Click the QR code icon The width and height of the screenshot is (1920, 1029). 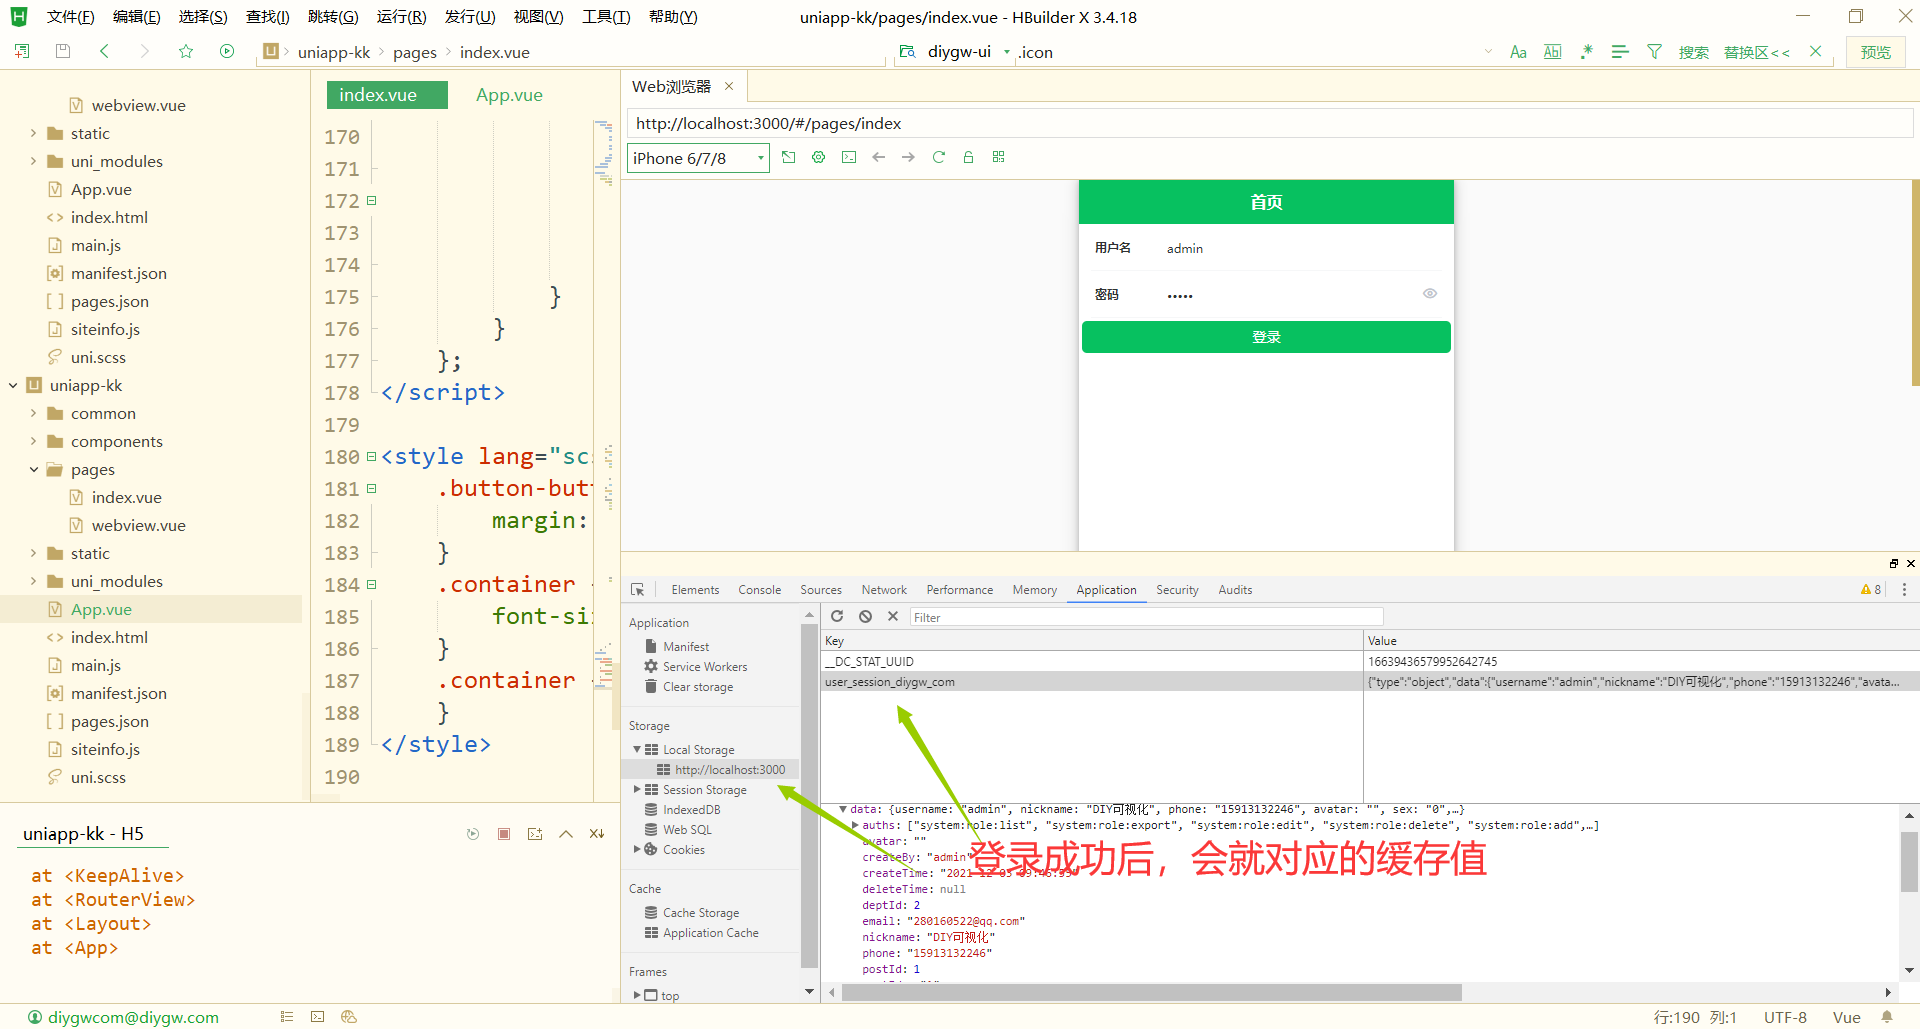coord(998,157)
